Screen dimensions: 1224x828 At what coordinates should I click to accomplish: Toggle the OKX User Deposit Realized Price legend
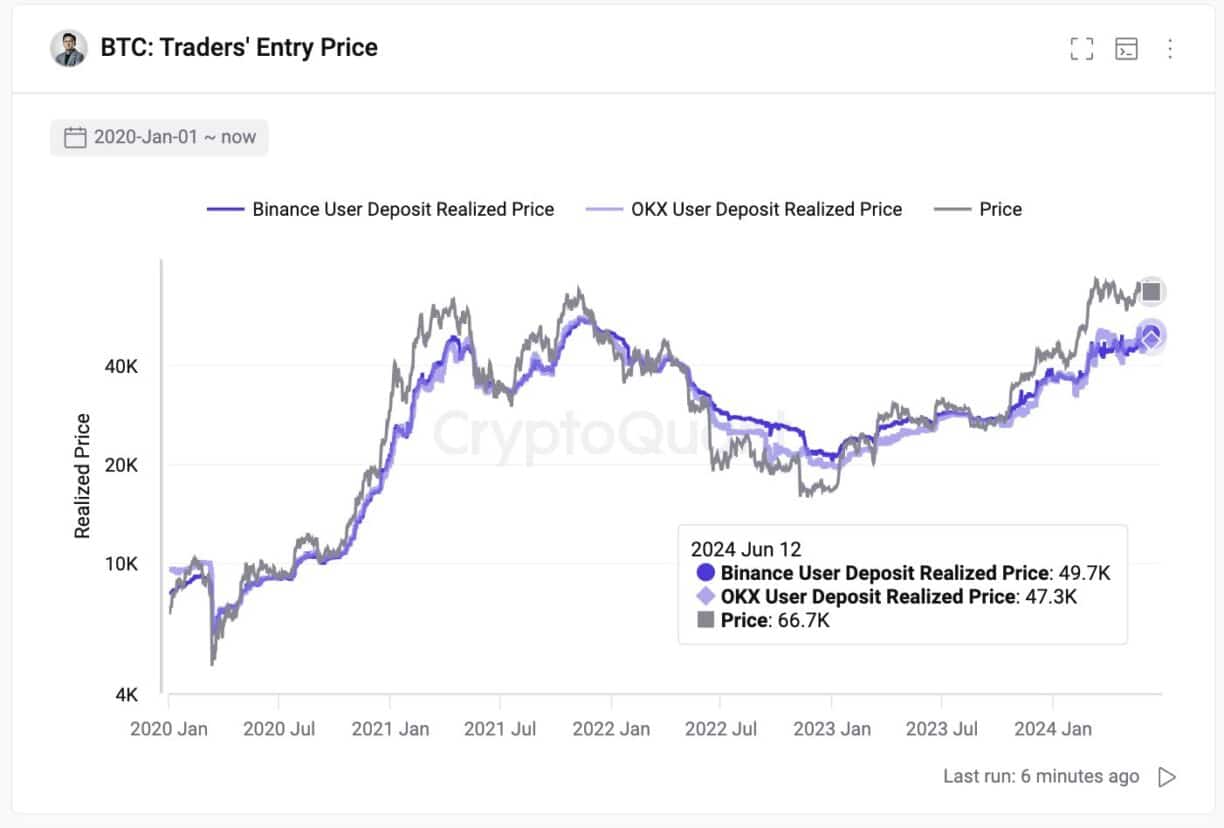744,209
